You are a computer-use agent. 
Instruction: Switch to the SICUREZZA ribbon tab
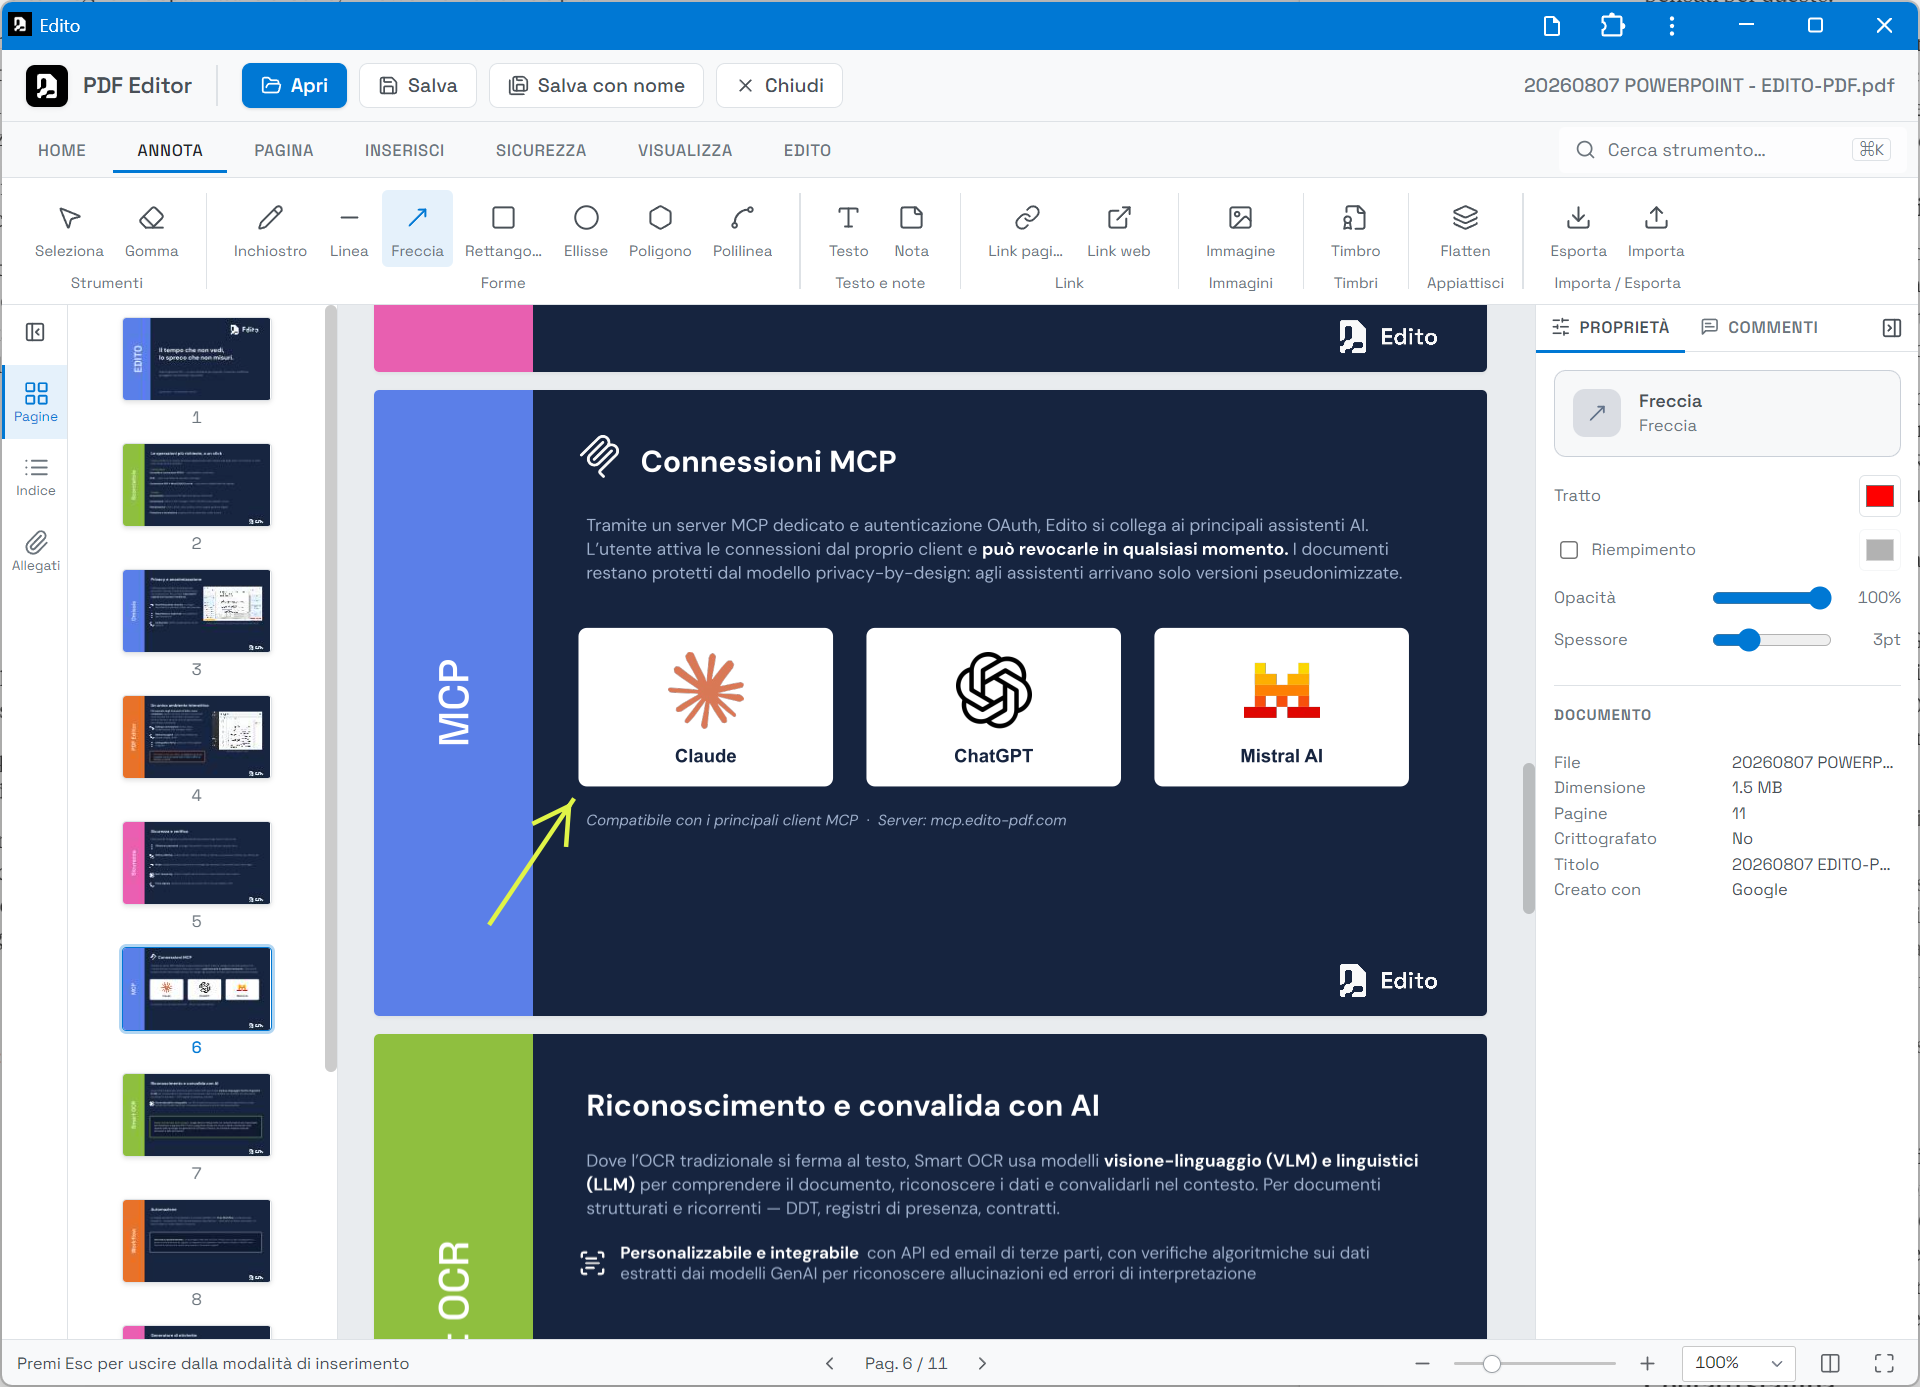[541, 150]
